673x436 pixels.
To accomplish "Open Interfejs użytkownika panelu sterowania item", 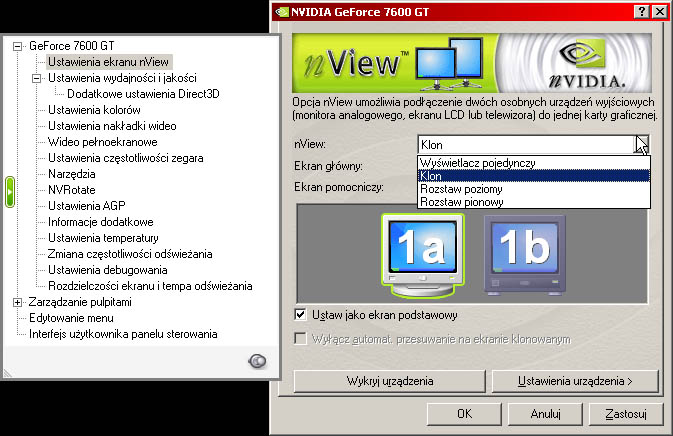I will (123, 334).
